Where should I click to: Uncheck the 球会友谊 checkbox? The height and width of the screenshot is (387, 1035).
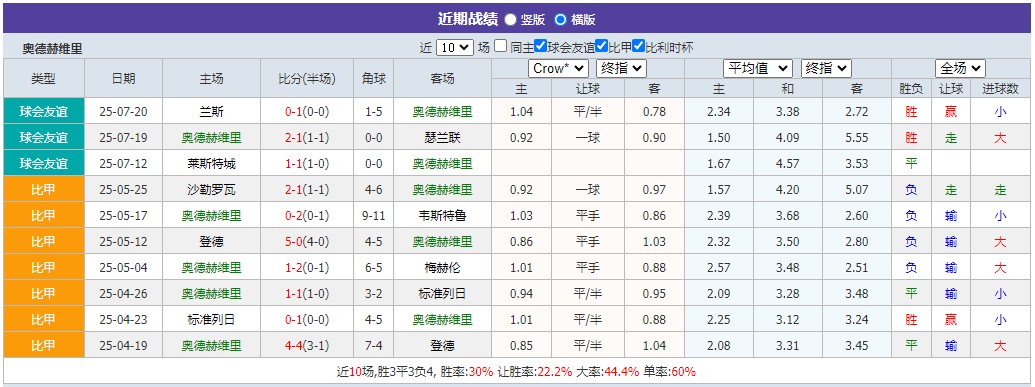click(x=541, y=47)
